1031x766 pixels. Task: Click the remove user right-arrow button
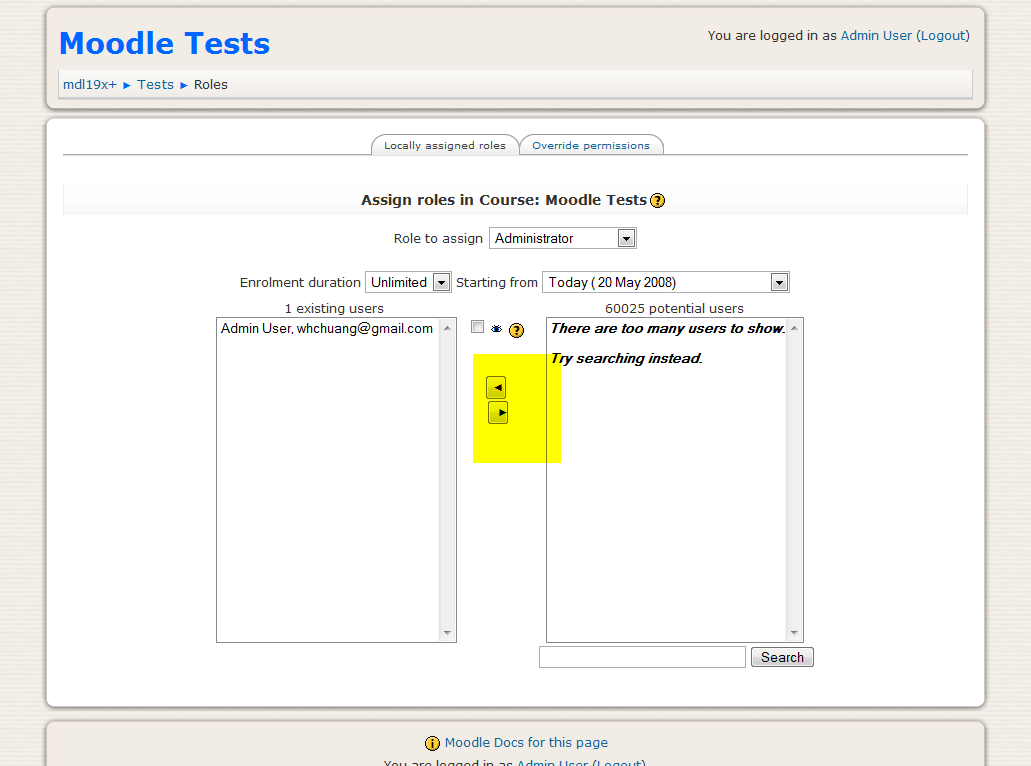pos(498,413)
